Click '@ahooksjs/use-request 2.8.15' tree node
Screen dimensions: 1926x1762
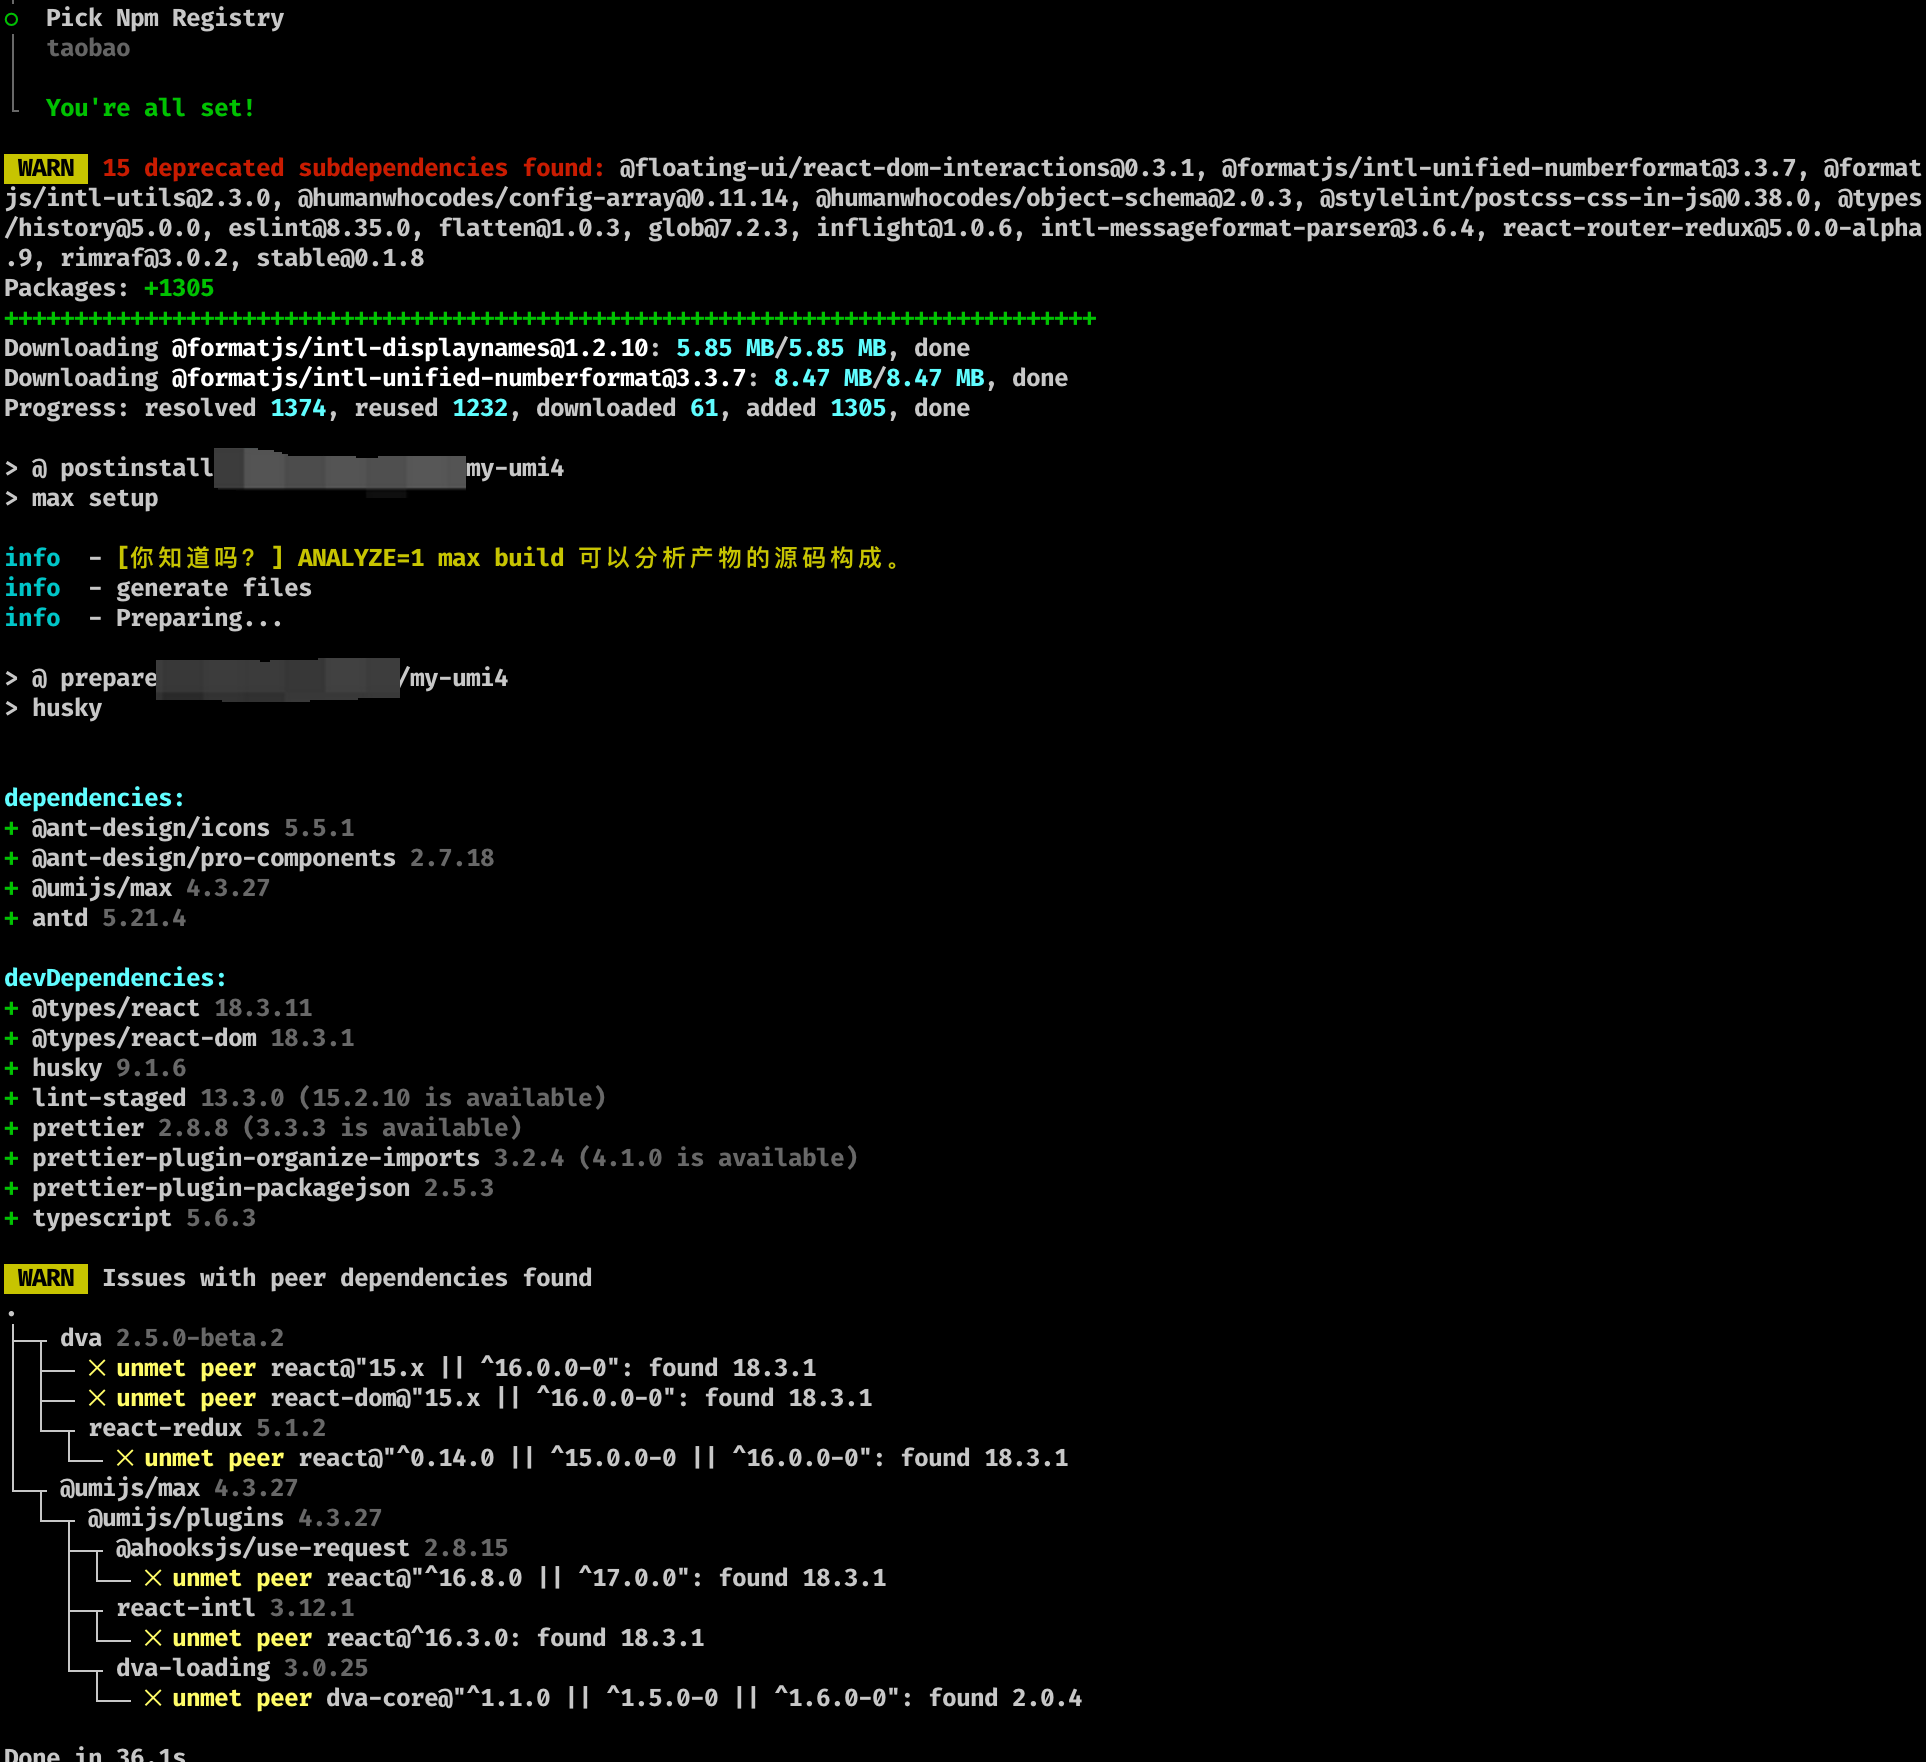312,1548
